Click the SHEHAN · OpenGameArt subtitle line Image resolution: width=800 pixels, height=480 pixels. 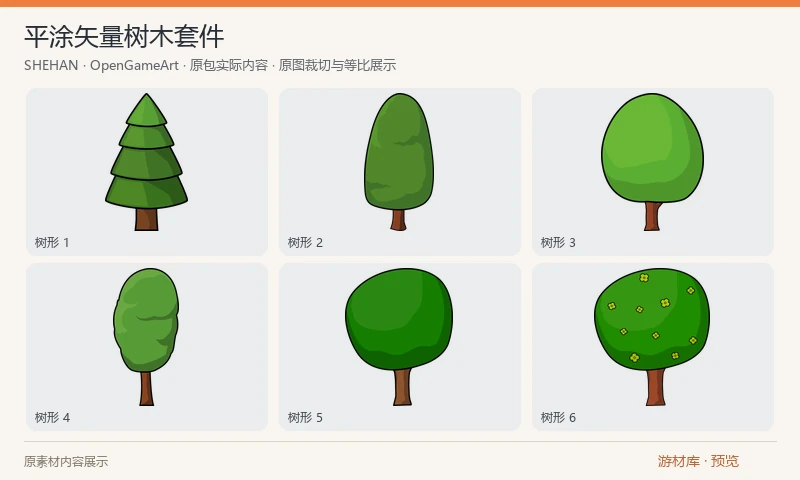coord(210,65)
